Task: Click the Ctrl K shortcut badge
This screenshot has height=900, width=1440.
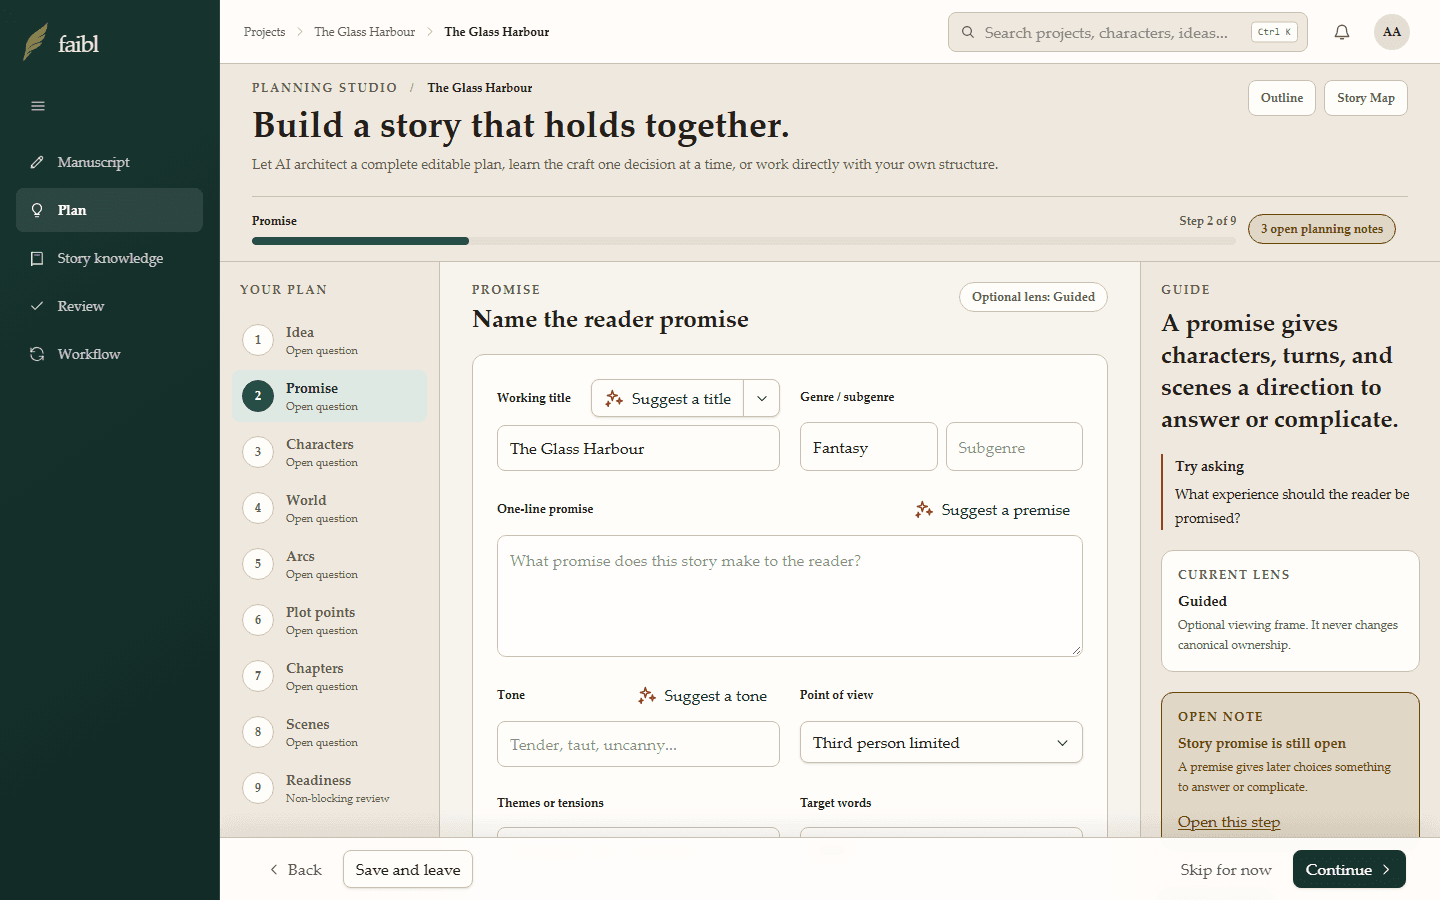Action: (1275, 32)
